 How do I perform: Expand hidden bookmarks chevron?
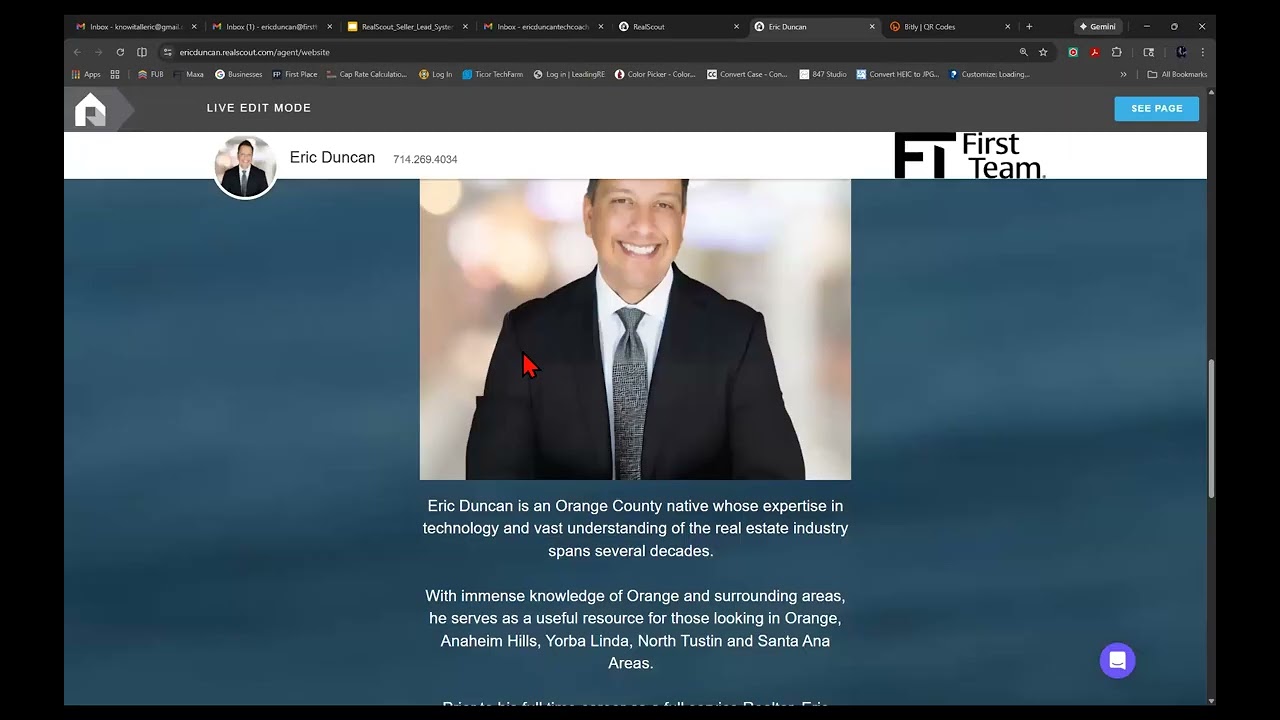click(x=1123, y=74)
